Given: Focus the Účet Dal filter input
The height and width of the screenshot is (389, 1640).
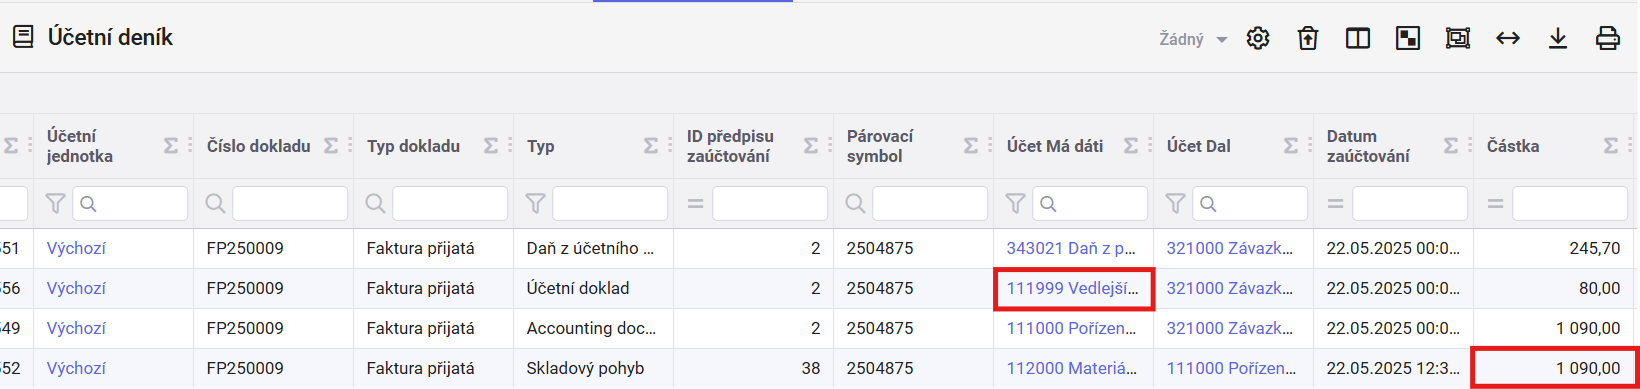Looking at the screenshot, I should tap(1250, 204).
